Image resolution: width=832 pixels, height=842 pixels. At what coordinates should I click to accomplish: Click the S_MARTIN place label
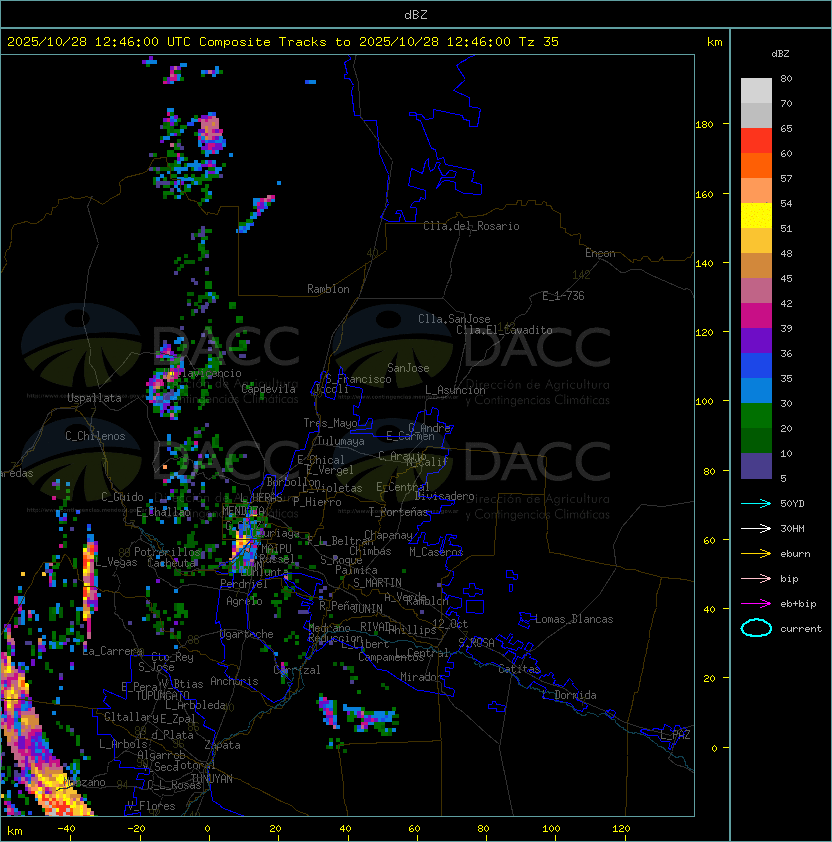pyautogui.click(x=377, y=582)
